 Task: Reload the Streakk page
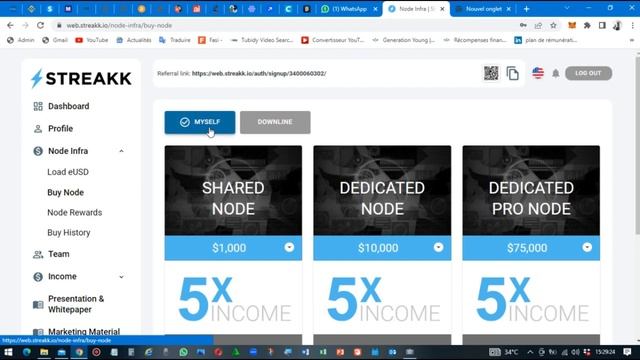[40, 25]
